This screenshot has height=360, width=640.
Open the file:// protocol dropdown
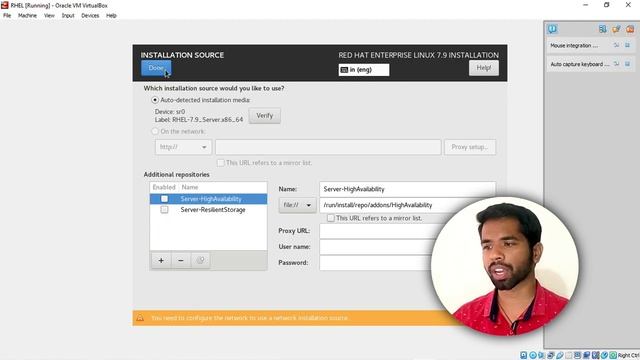(297, 205)
